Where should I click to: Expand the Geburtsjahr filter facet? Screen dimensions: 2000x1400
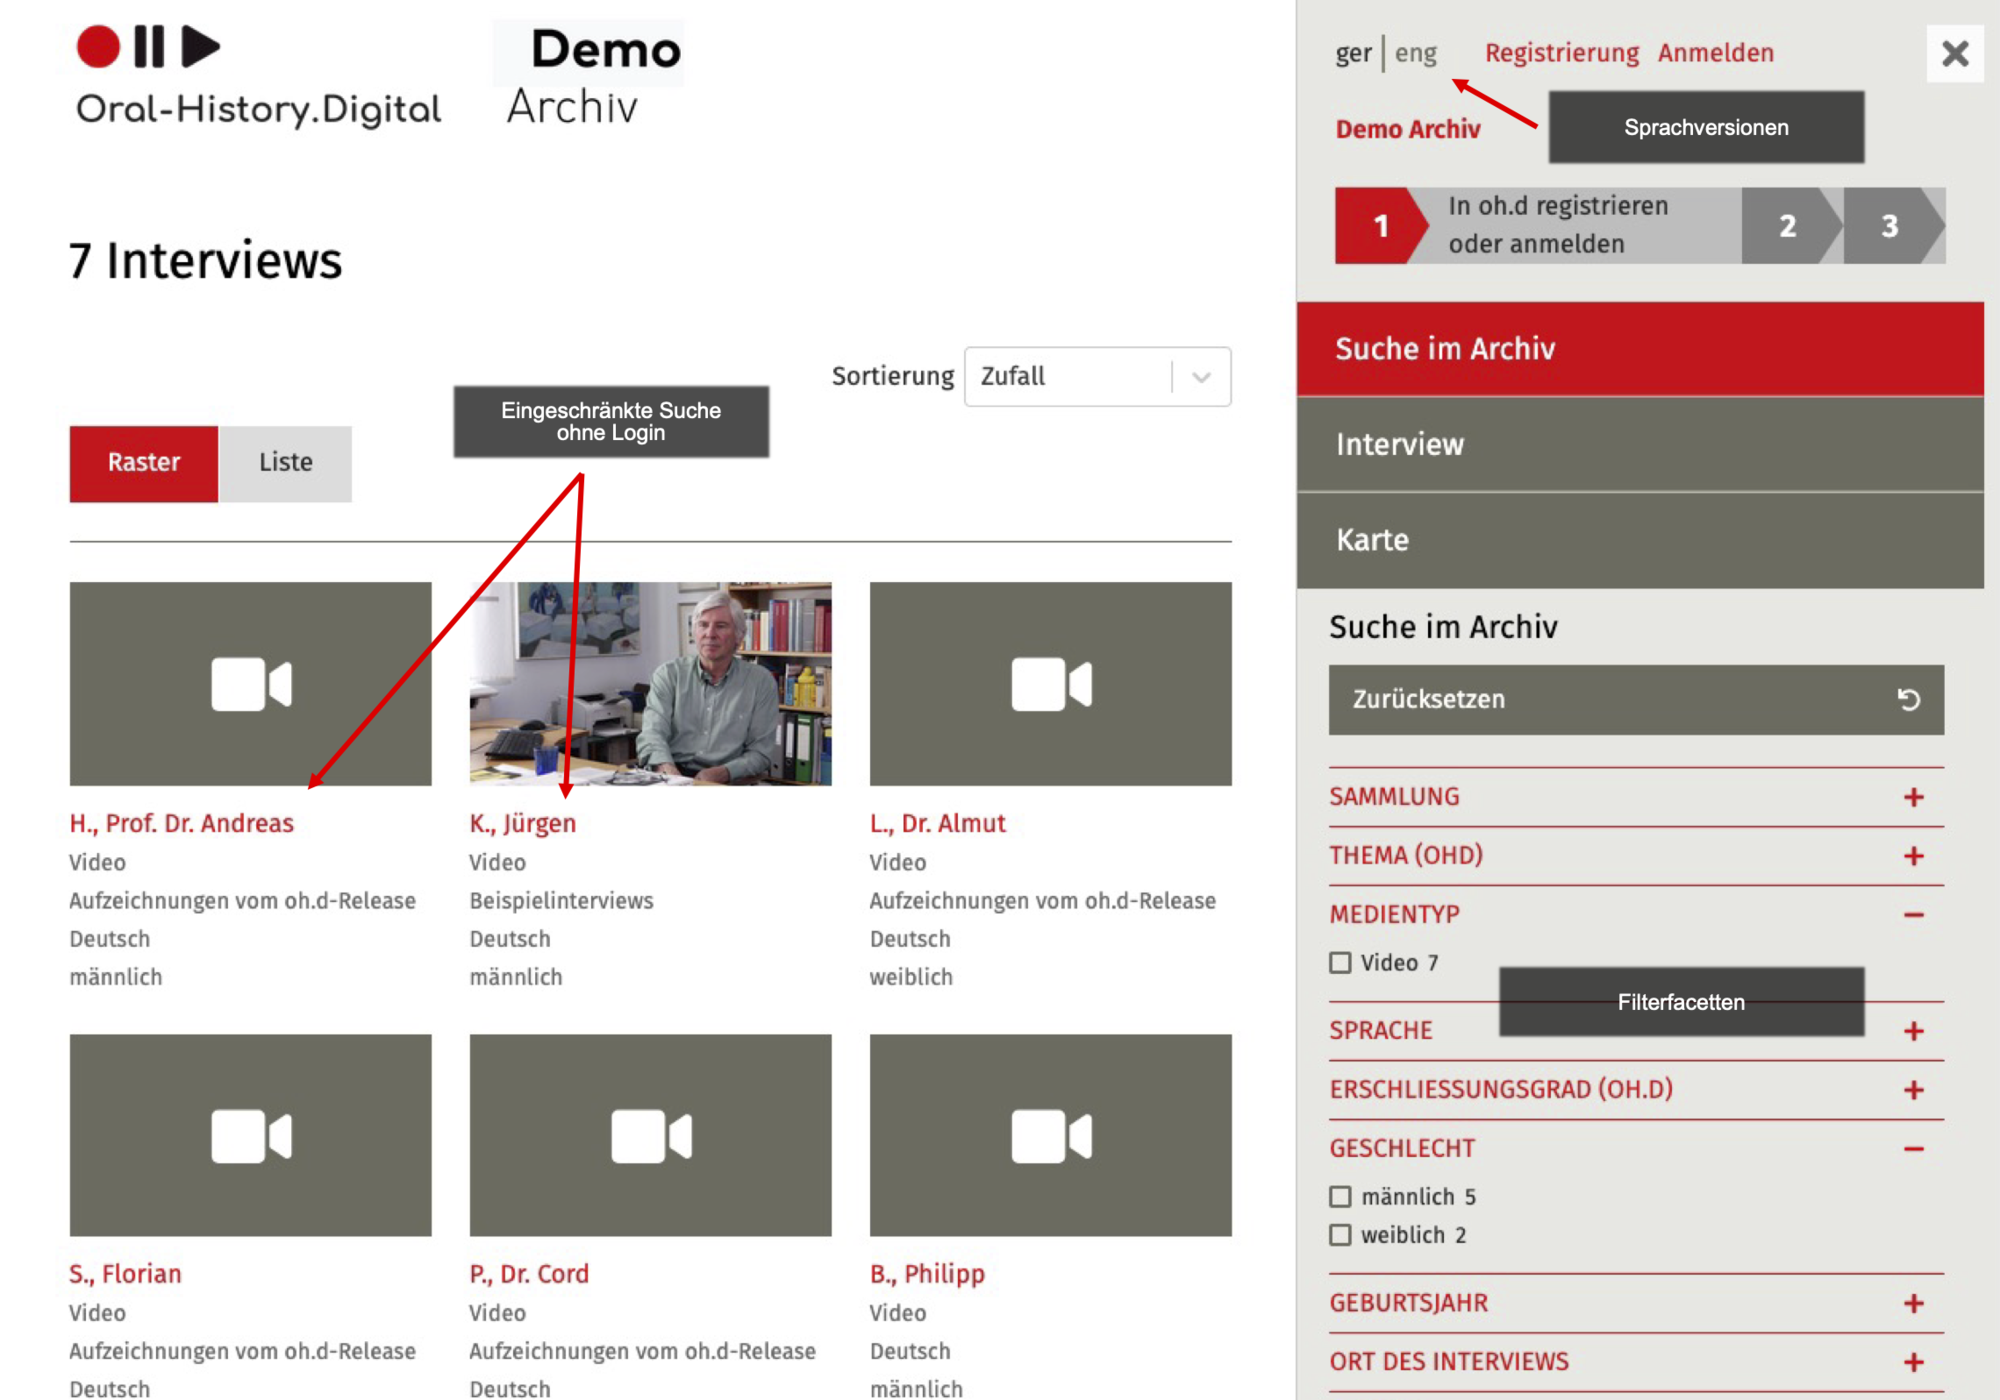click(x=1913, y=1303)
